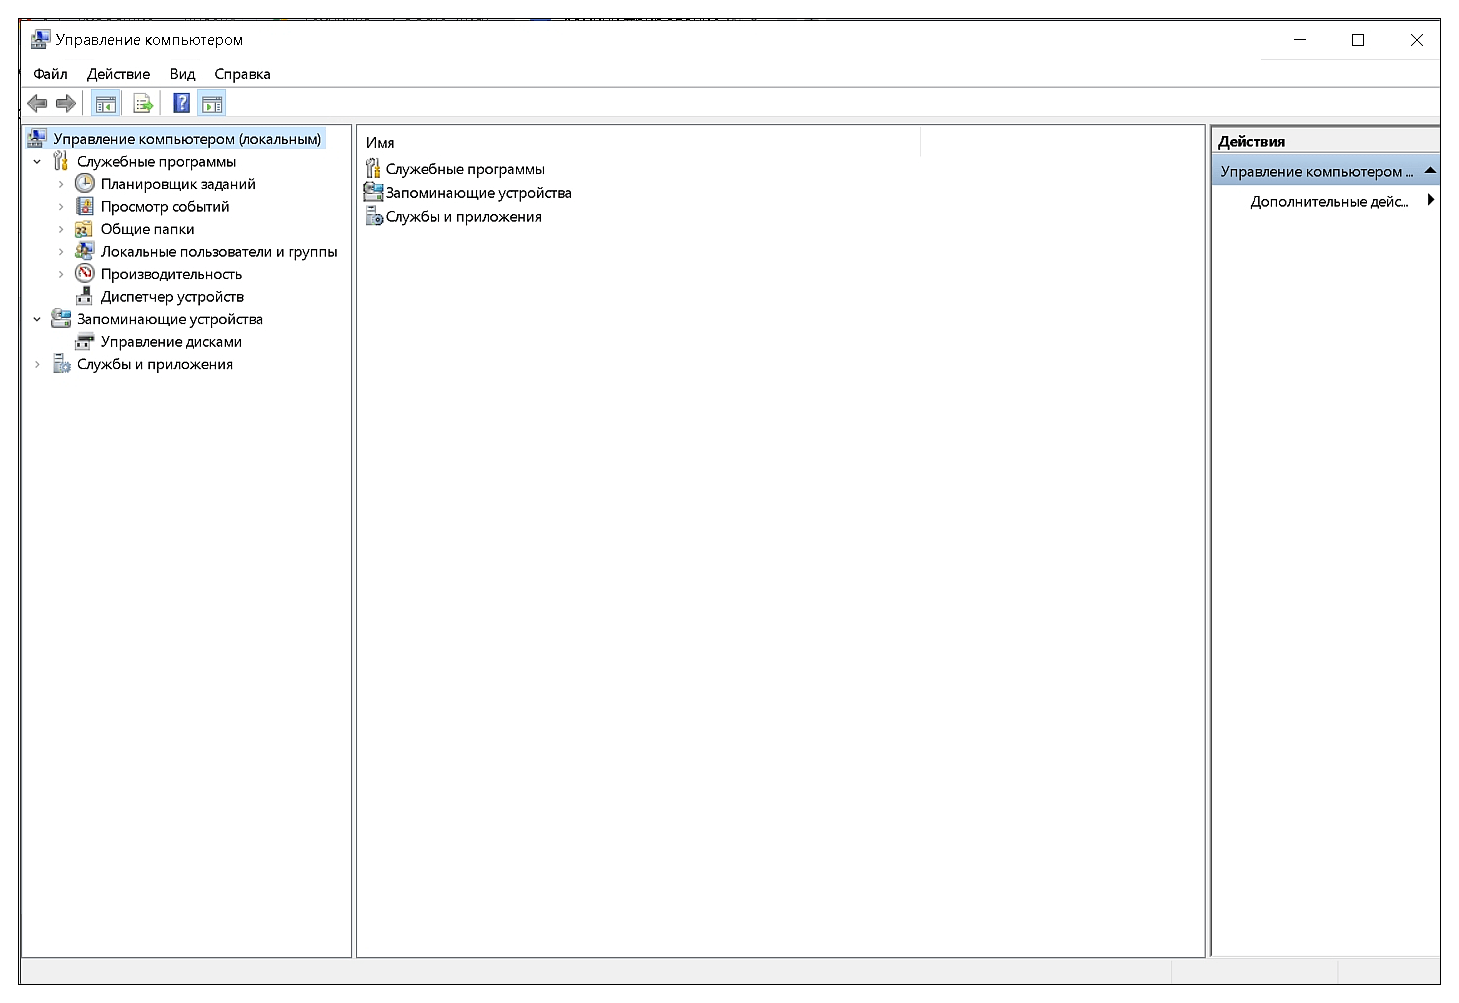Expand the Службы и приложения tree node
This screenshot has width=1459, height=1003.
point(37,364)
